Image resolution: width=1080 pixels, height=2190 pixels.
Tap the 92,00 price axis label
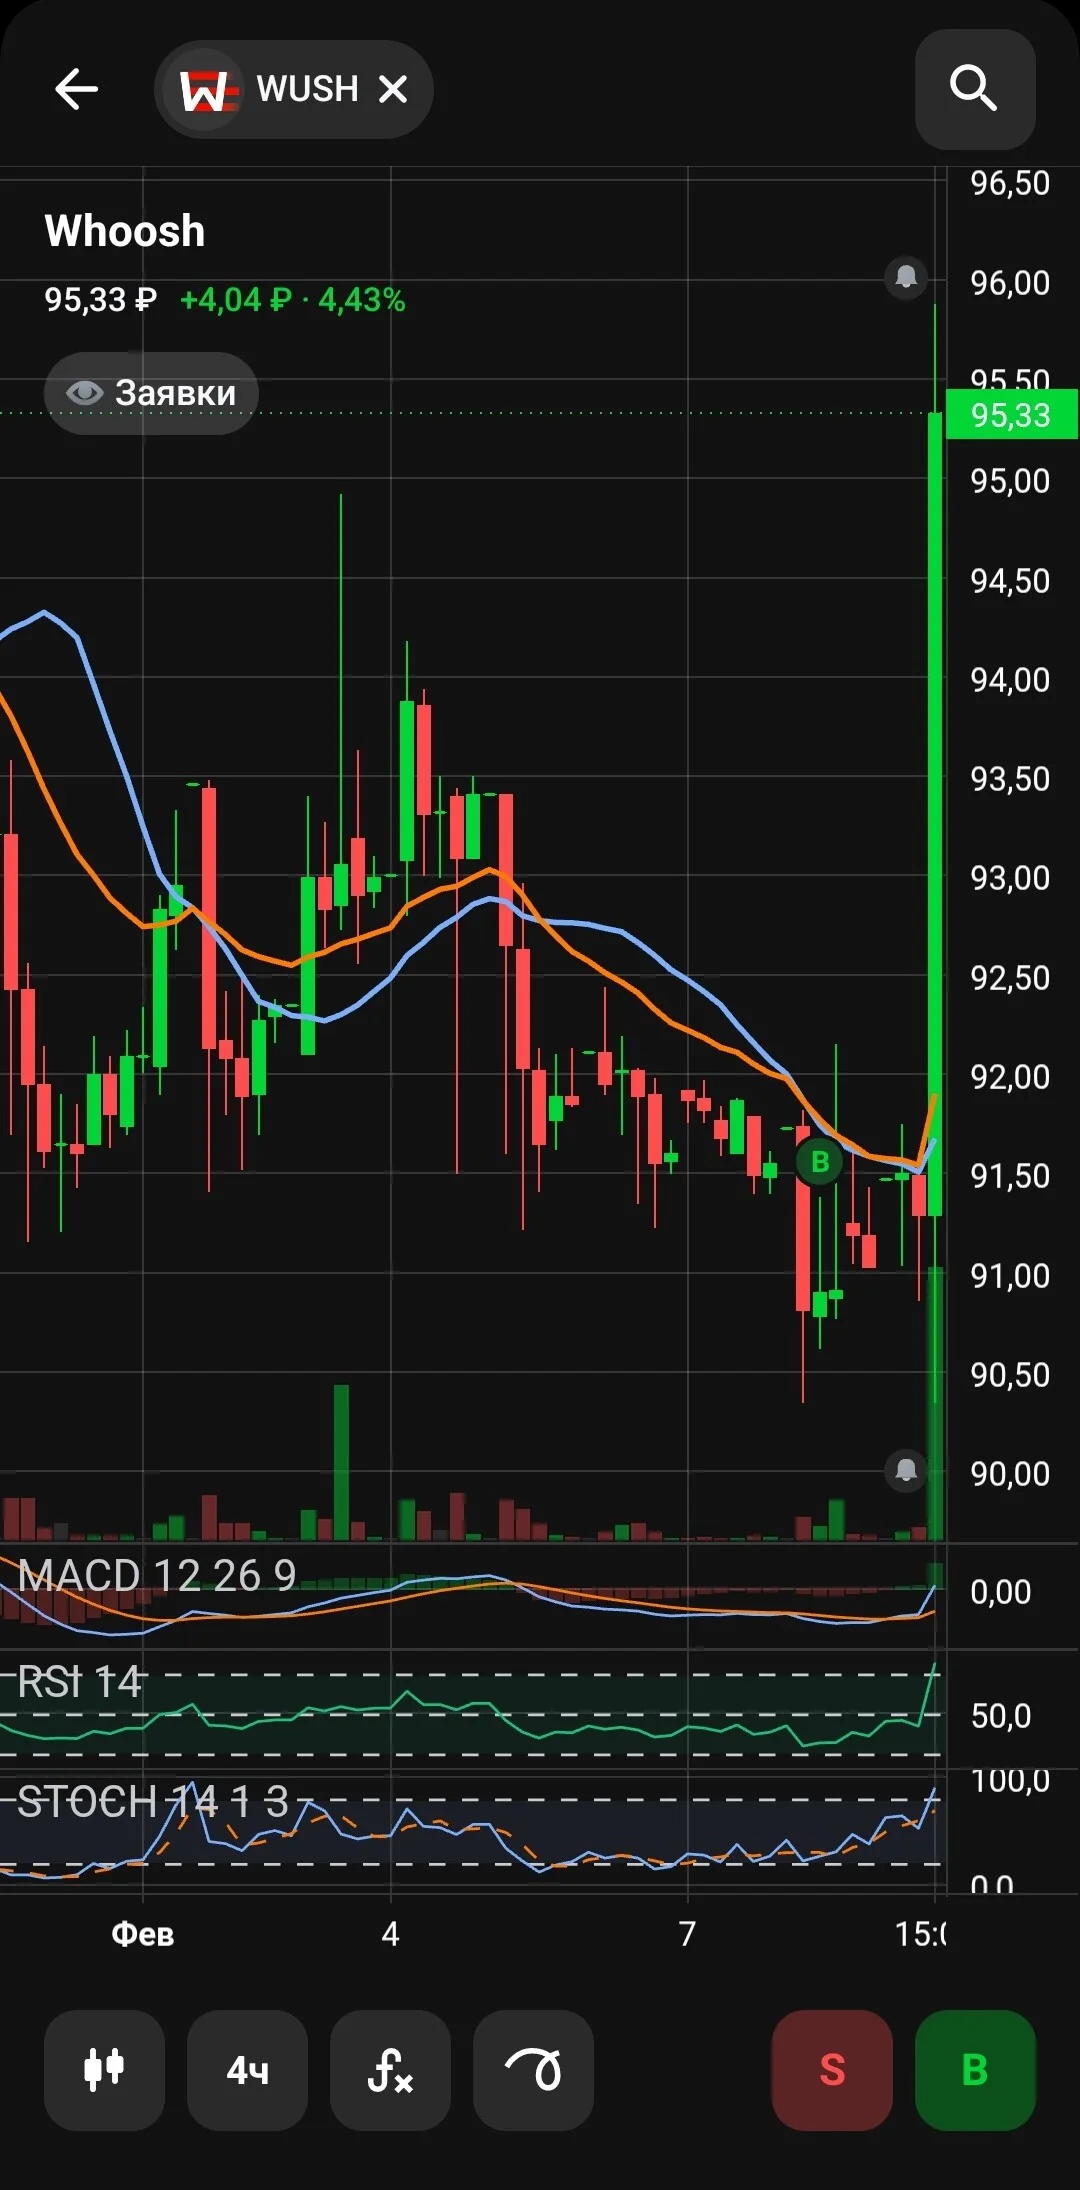[x=1010, y=1077]
